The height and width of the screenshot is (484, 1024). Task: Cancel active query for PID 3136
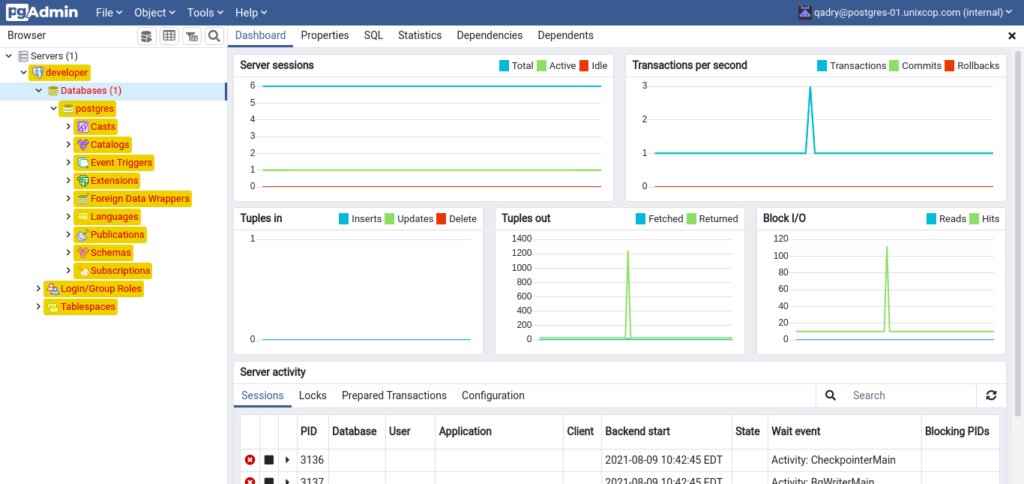coord(268,460)
